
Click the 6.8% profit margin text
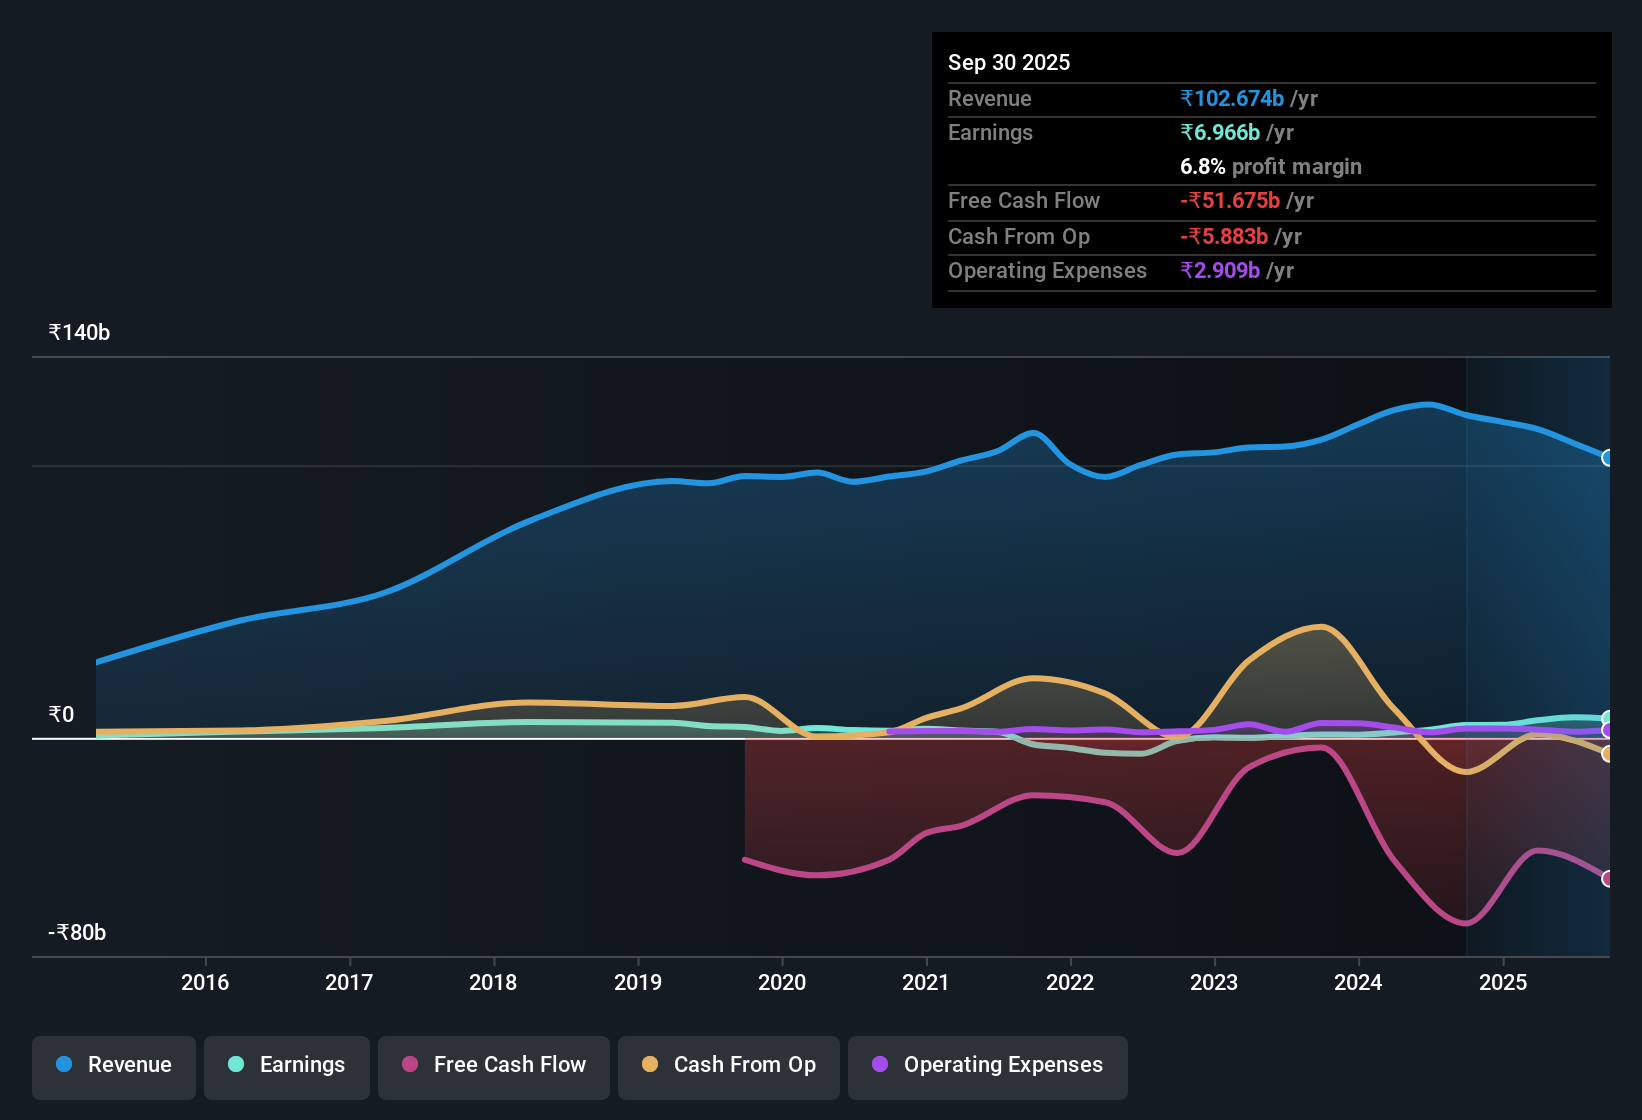(x=1270, y=167)
